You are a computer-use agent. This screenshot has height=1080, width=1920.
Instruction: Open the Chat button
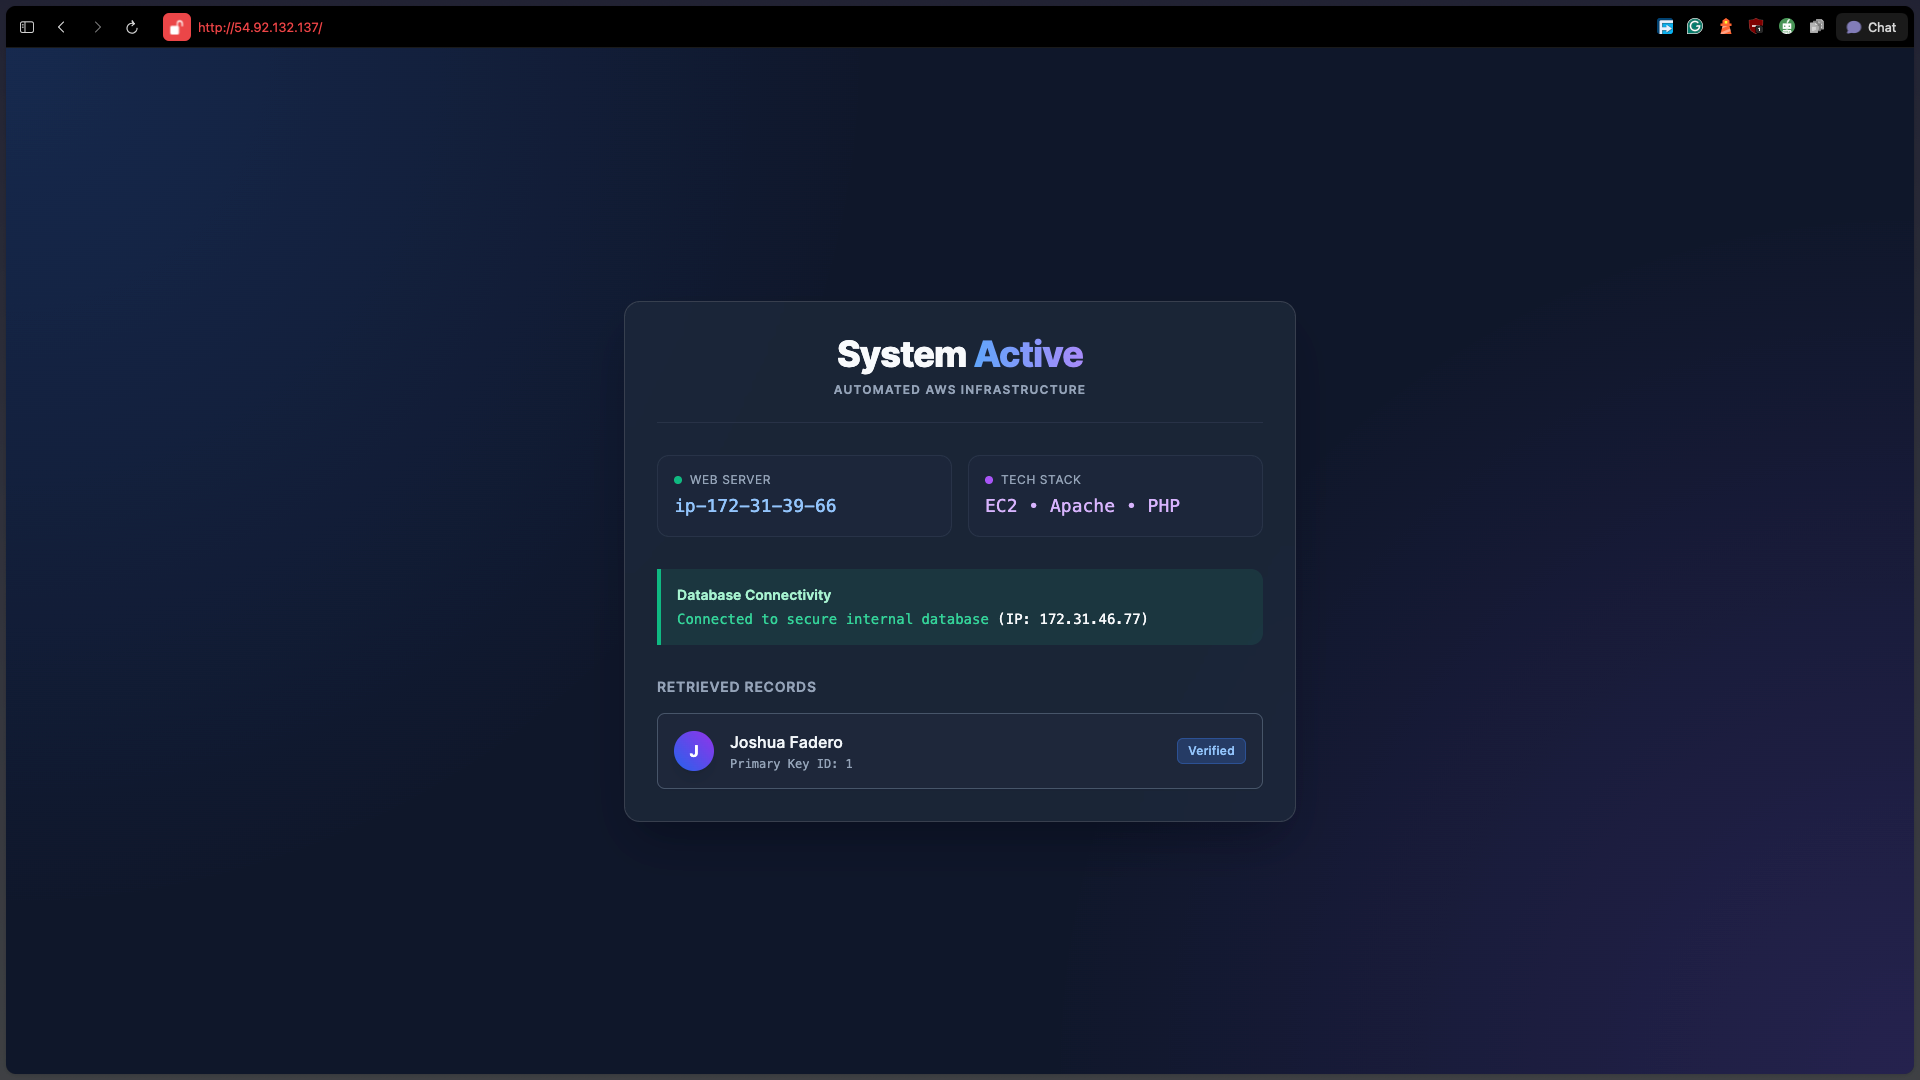(x=1871, y=27)
